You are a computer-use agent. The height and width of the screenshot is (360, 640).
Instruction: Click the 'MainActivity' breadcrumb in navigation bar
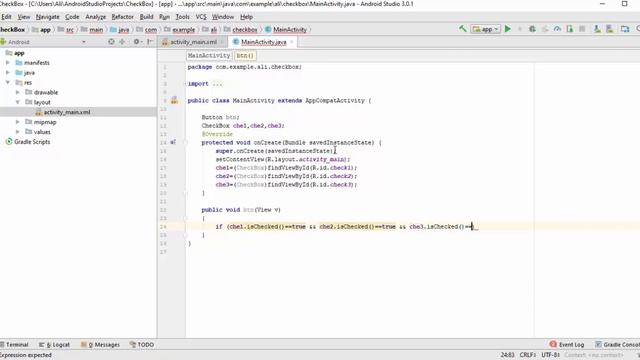pyautogui.click(x=289, y=29)
